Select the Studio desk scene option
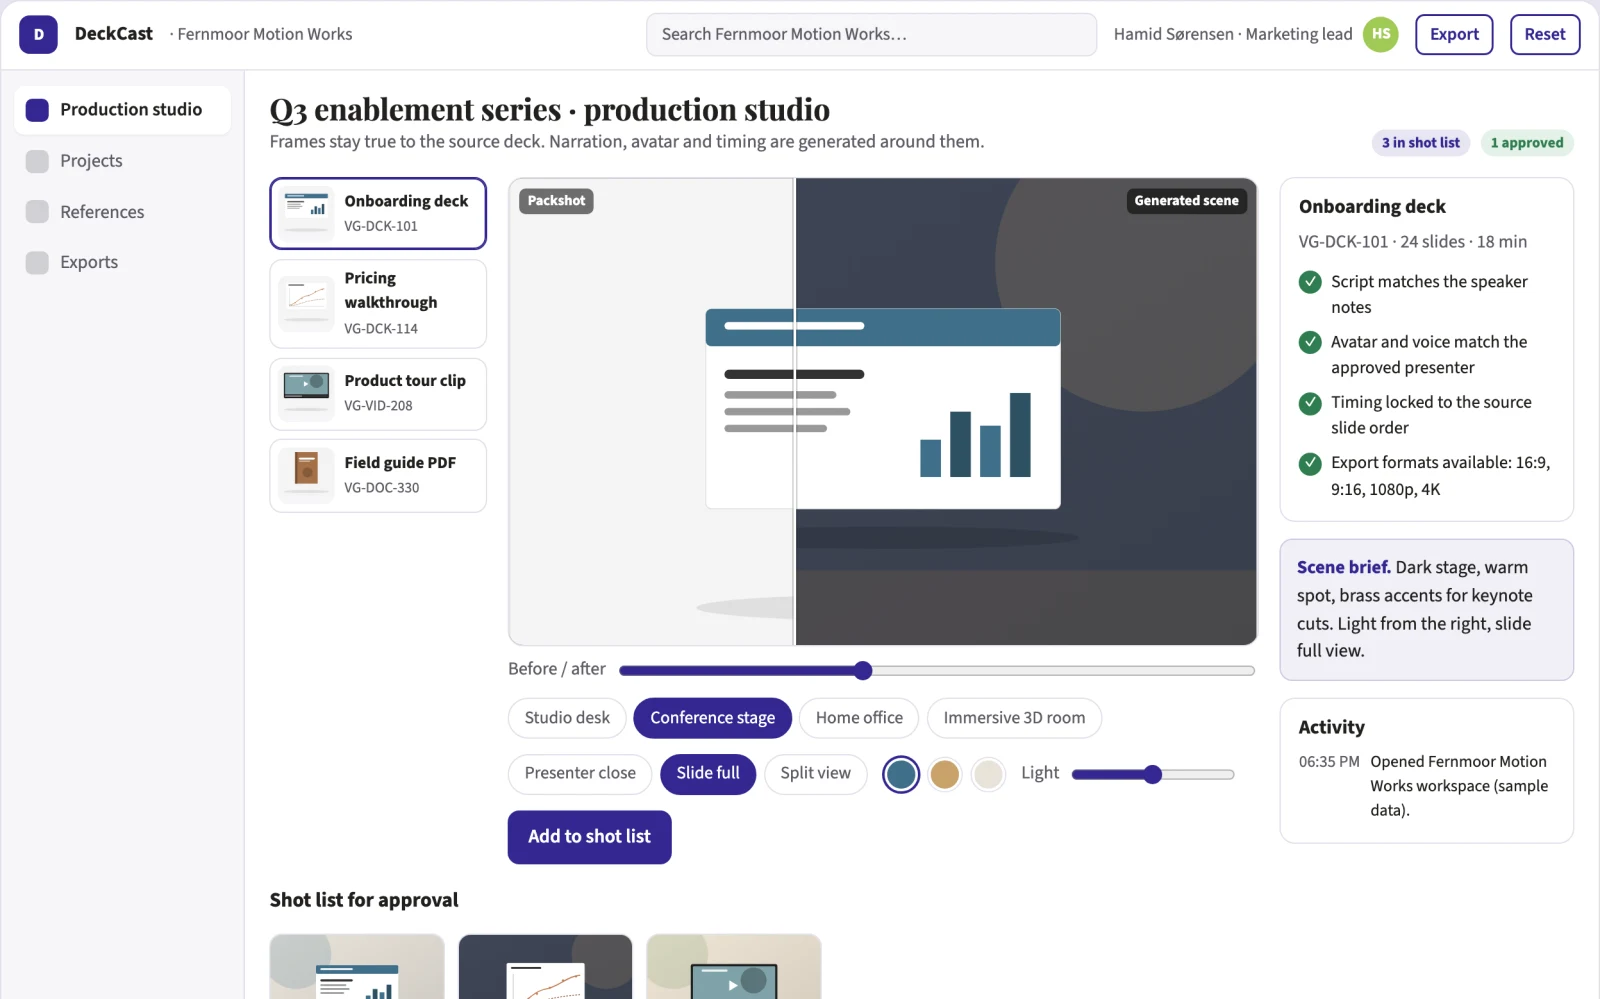This screenshot has width=1600, height=999. click(567, 718)
